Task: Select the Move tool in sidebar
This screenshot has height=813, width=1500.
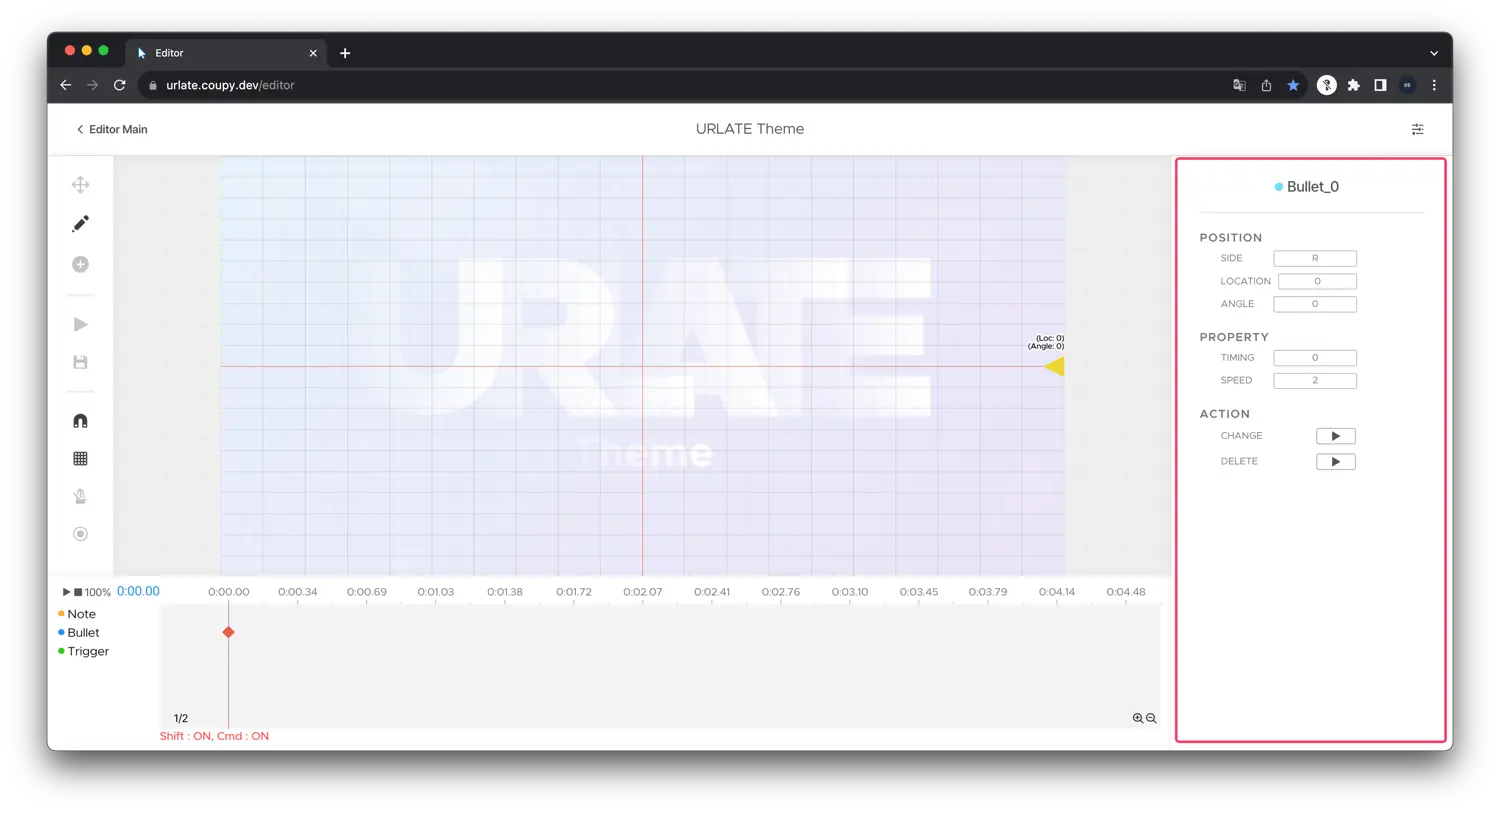Action: point(80,185)
